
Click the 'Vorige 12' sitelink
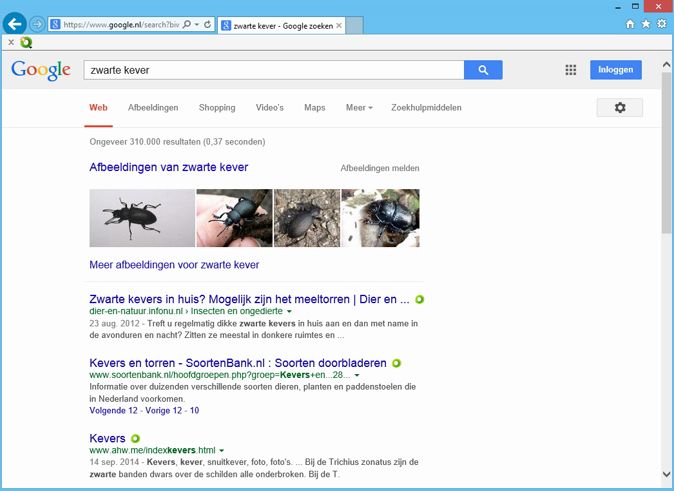[164, 411]
